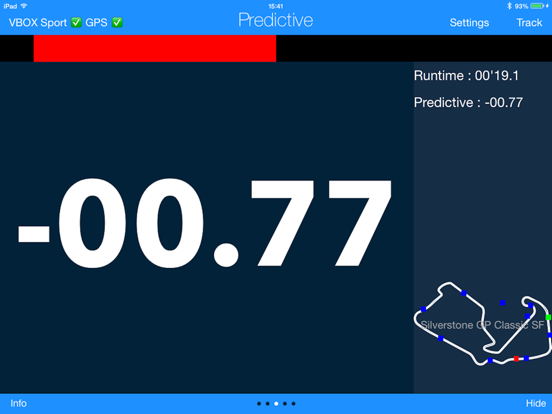
Task: Tap the Silverstone GP Classic SF track map
Action: point(483,324)
